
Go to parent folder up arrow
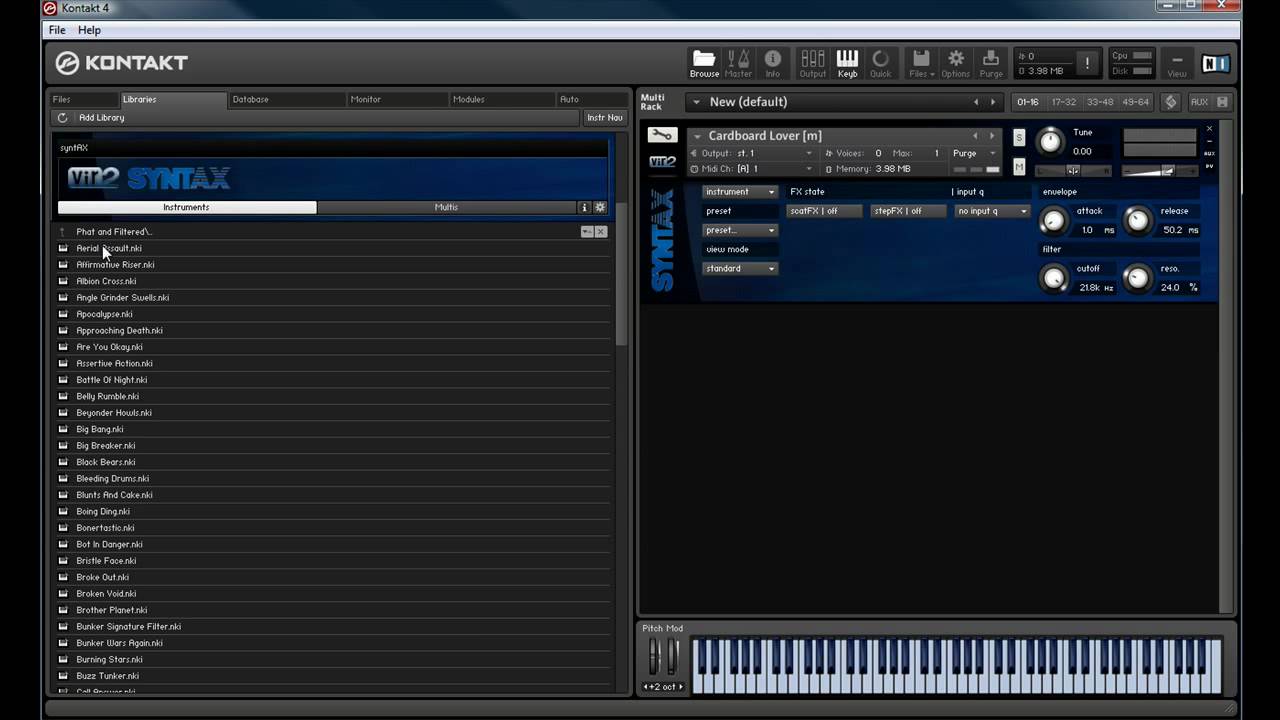pyautogui.click(x=62, y=232)
